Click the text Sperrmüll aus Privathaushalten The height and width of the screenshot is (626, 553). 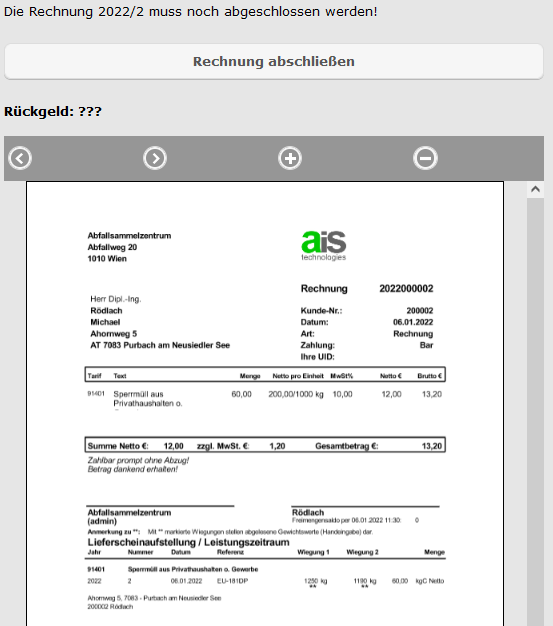point(148,399)
